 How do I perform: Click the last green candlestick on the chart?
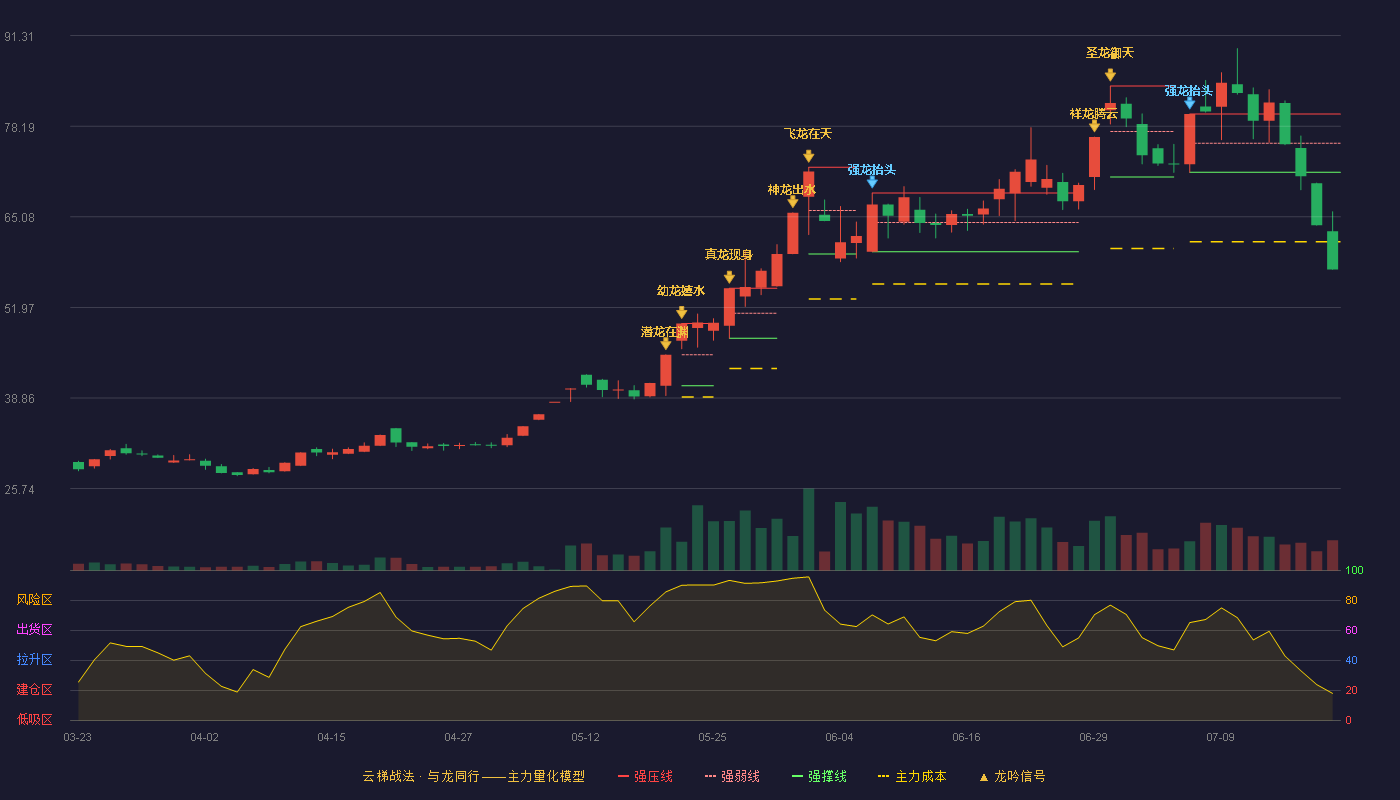click(x=1332, y=250)
